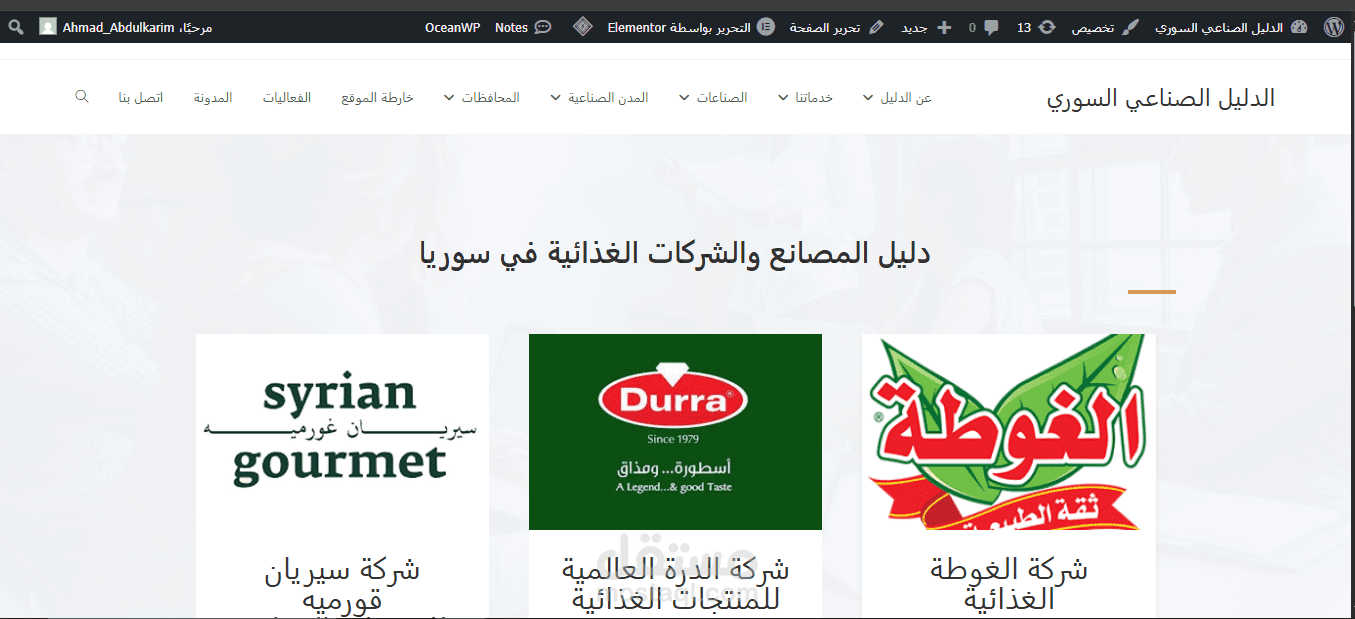Click the WordPress logo in the admin bar

coord(1334,26)
